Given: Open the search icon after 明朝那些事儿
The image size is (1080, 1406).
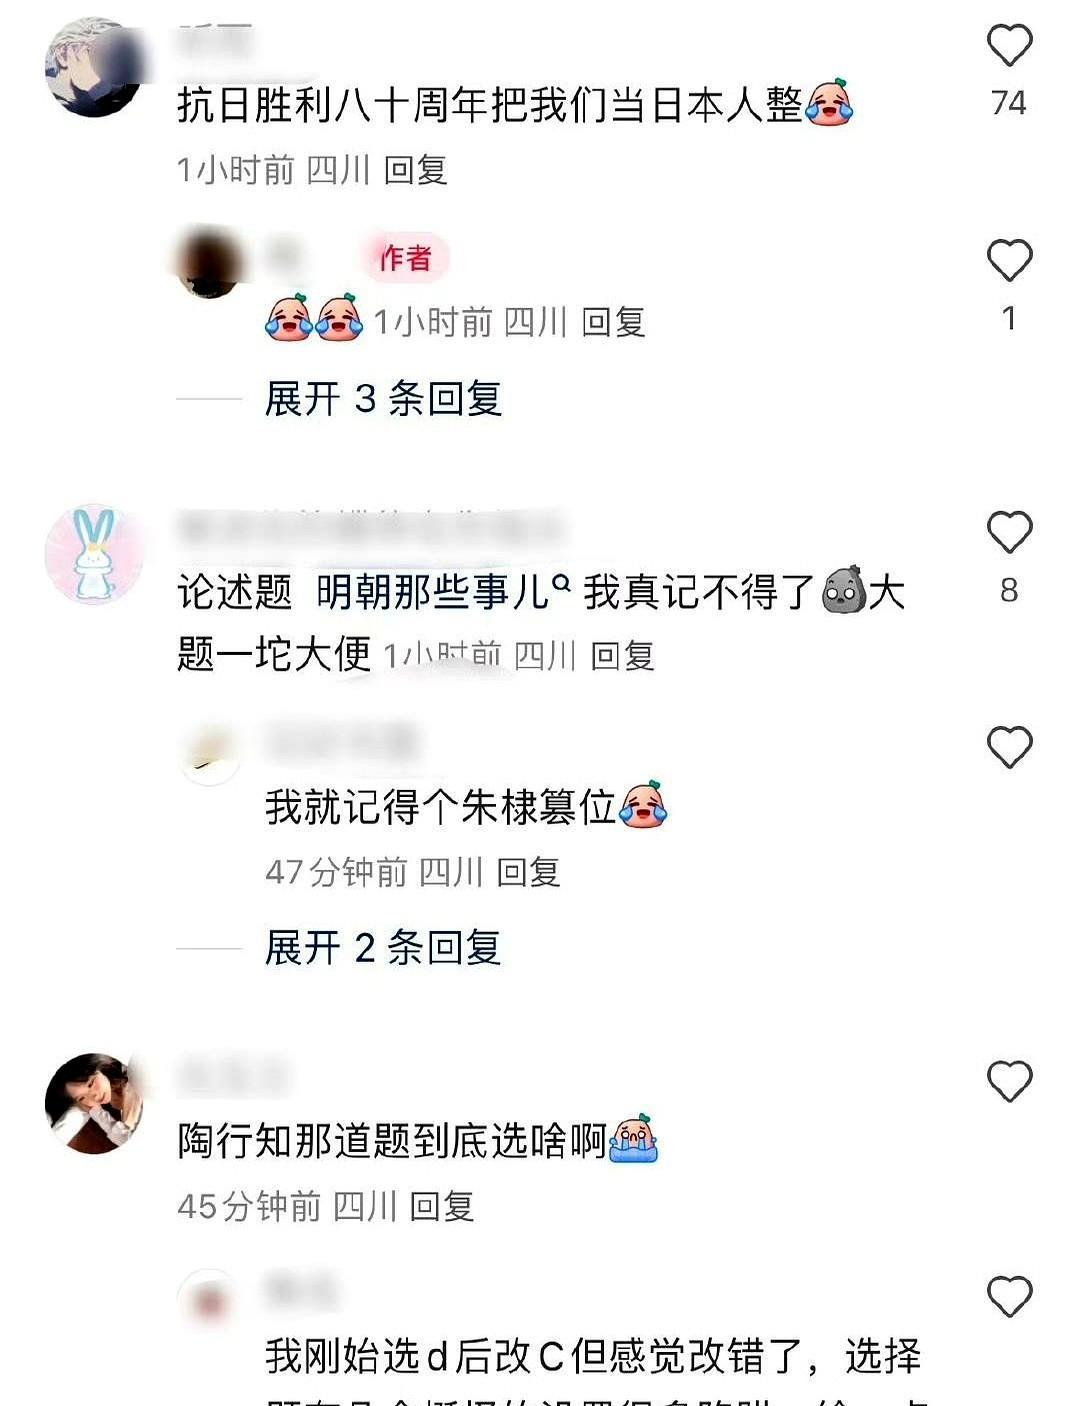Looking at the screenshot, I should tap(561, 583).
